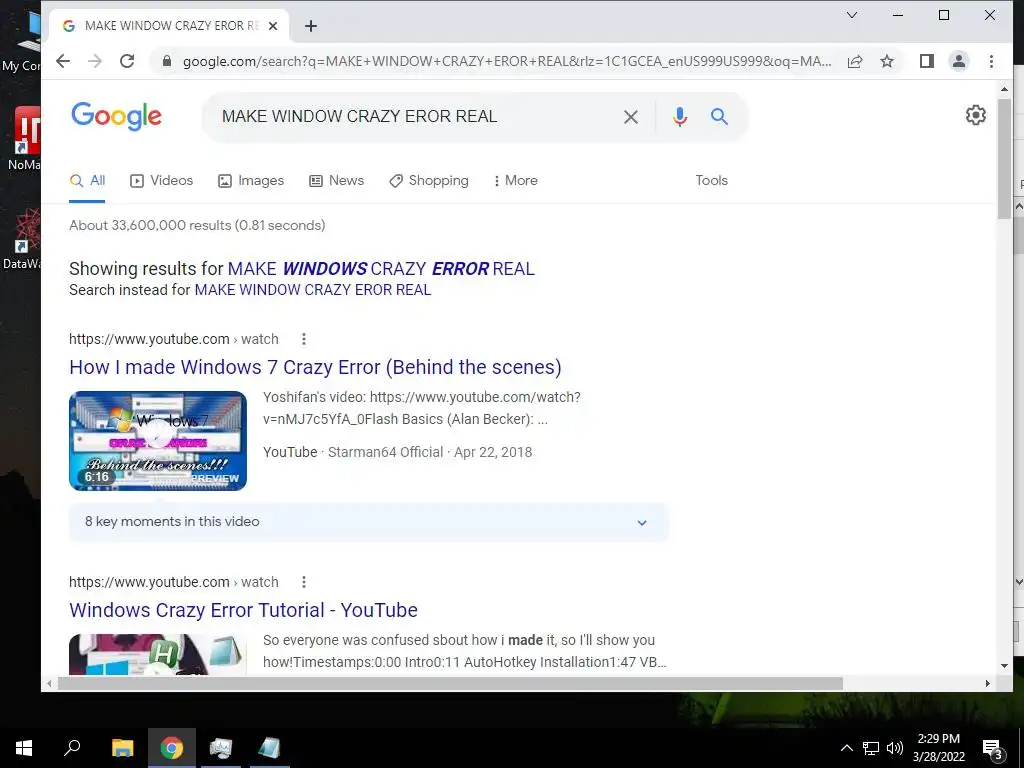Switch to Shopping results tab
The width and height of the screenshot is (1024, 768).
click(x=429, y=181)
